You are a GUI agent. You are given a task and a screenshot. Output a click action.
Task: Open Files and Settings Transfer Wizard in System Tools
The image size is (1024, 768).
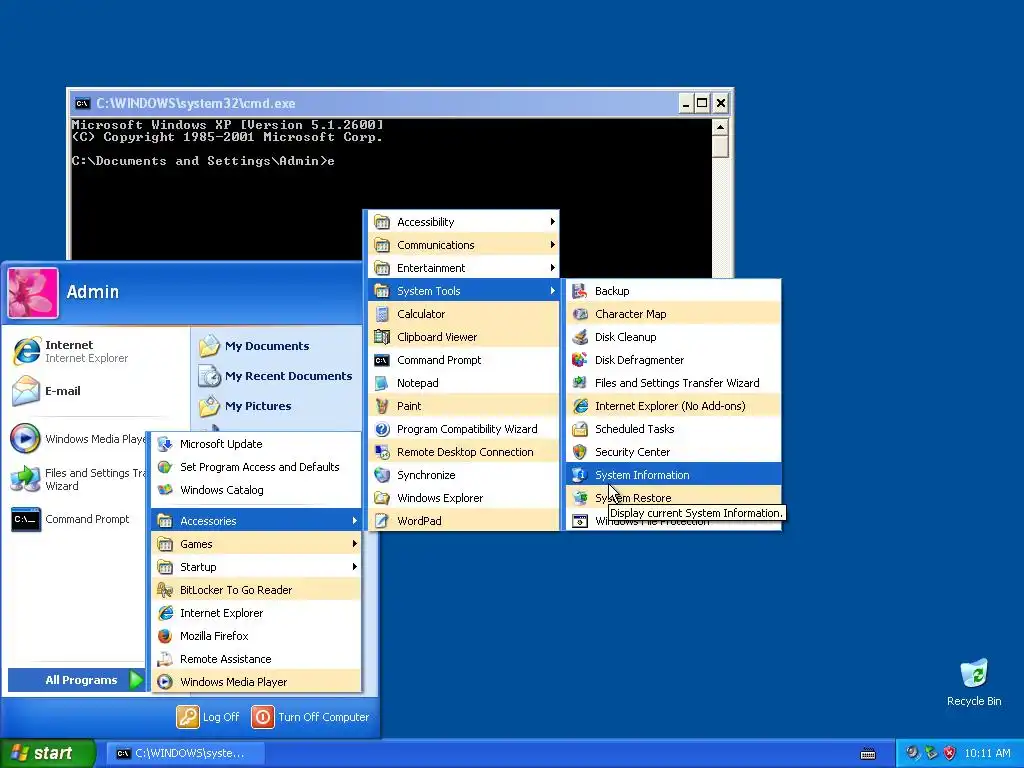tap(673, 383)
